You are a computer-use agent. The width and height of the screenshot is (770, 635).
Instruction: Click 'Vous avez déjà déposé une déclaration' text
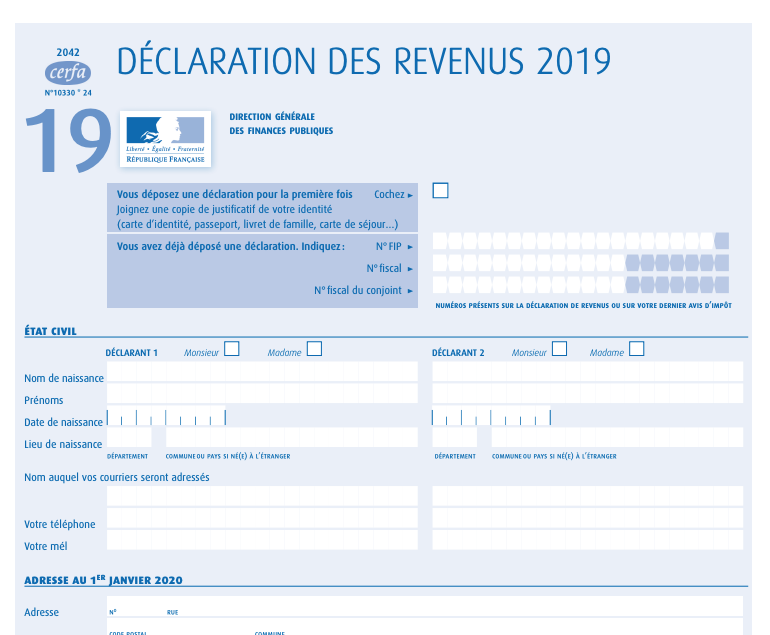tap(231, 246)
